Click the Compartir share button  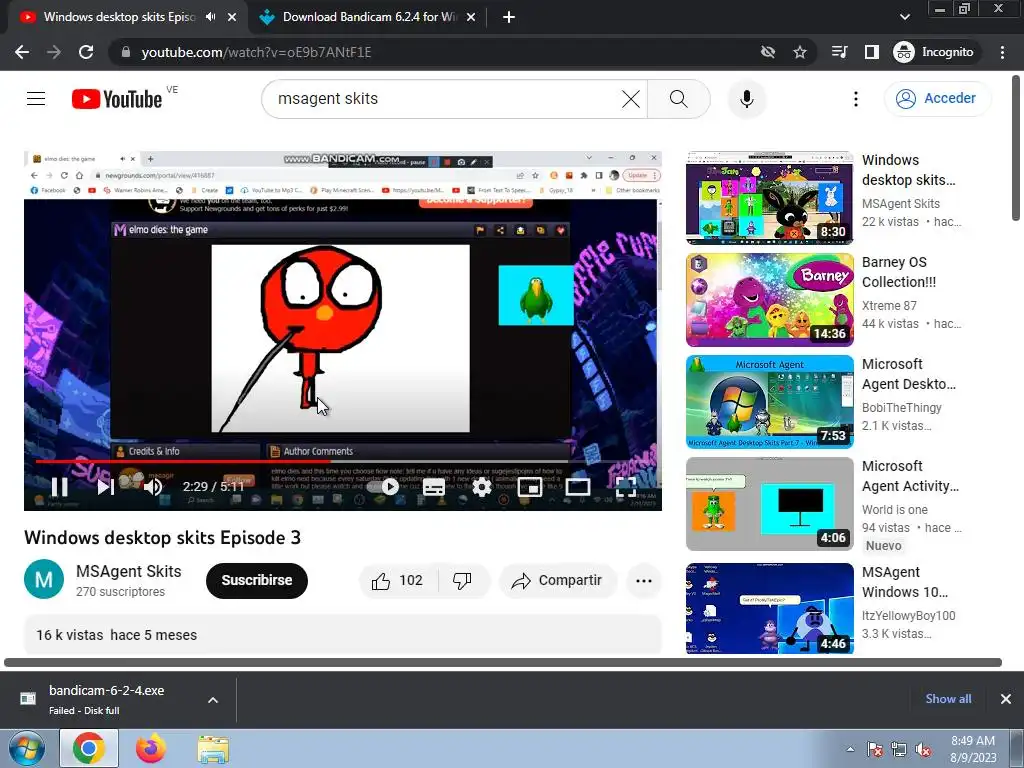point(558,581)
